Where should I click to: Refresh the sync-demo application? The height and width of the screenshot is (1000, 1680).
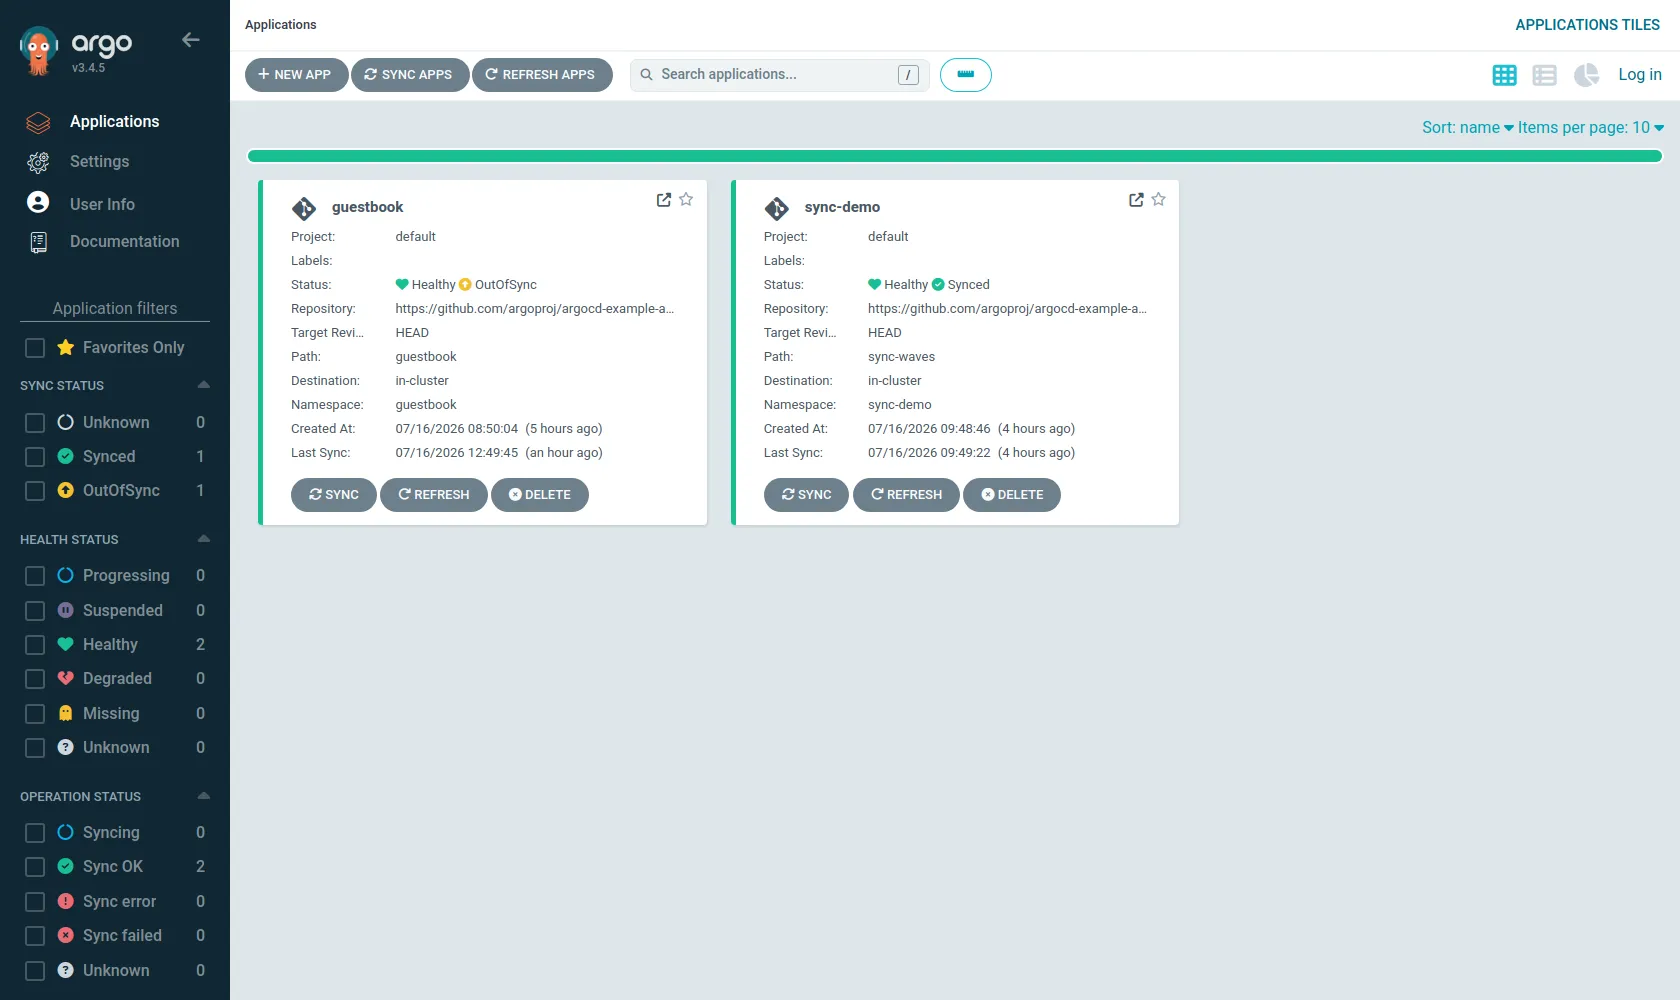[906, 495]
